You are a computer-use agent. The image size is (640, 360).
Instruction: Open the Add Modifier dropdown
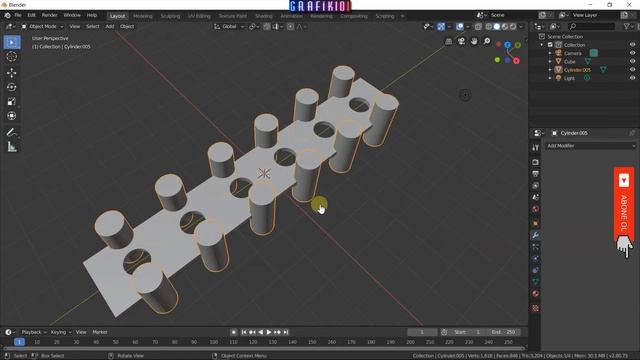tap(591, 146)
